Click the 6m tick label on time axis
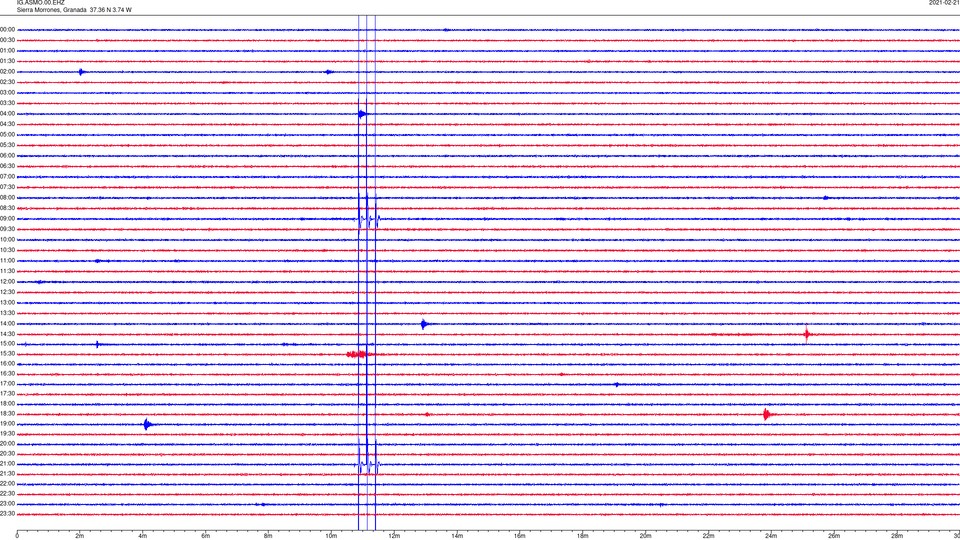 click(205, 536)
